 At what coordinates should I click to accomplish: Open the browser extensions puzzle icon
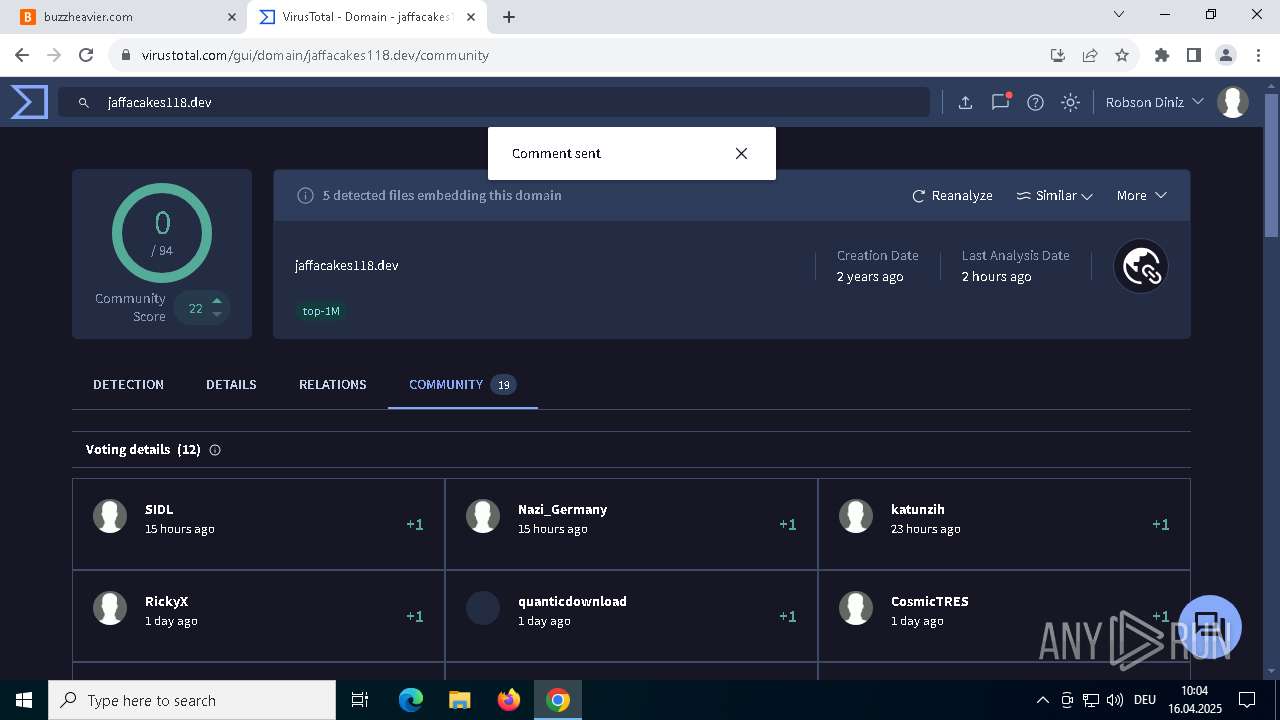(1162, 55)
